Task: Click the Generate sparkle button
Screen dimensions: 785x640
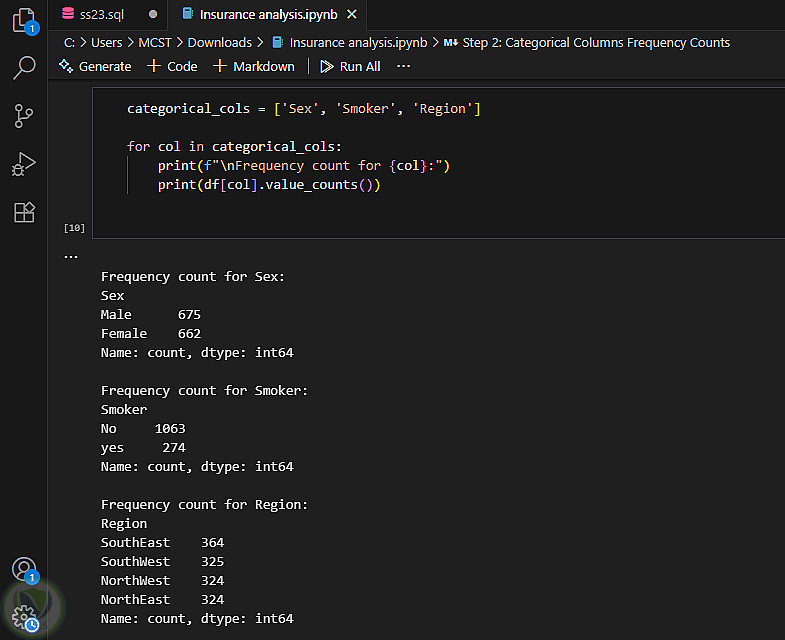Action: click(x=95, y=66)
